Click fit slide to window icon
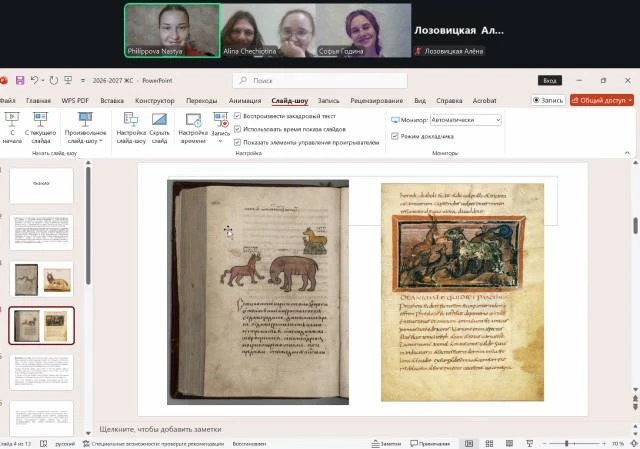Image resolution: width=640 pixels, height=449 pixels. 634,444
